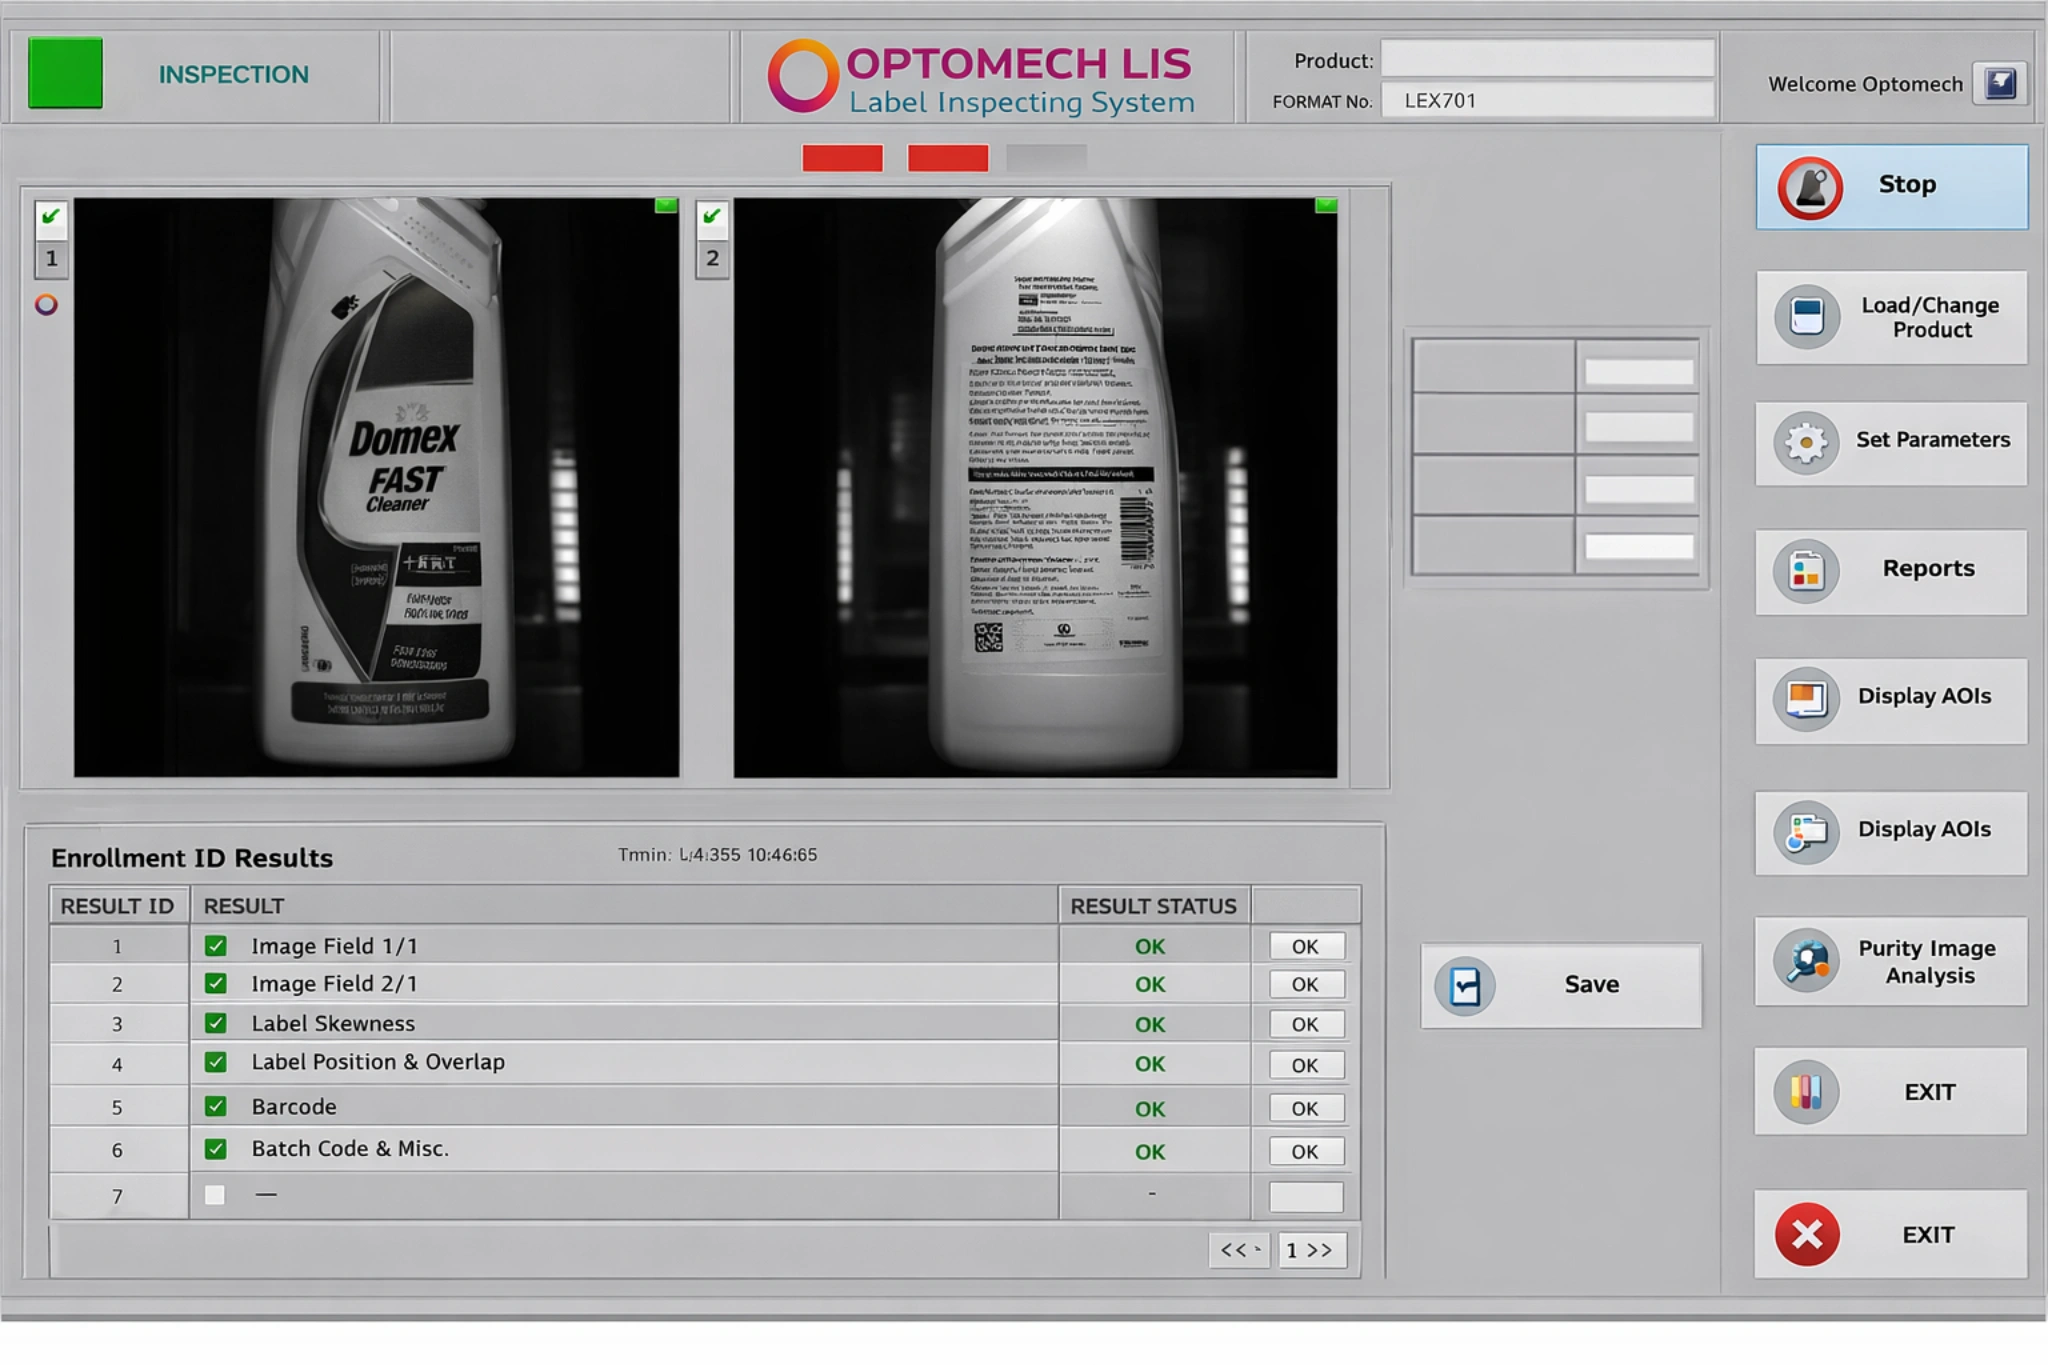This screenshot has height=1365, width=2048.
Task: Click Set Parameters button label
Action: (x=1933, y=440)
